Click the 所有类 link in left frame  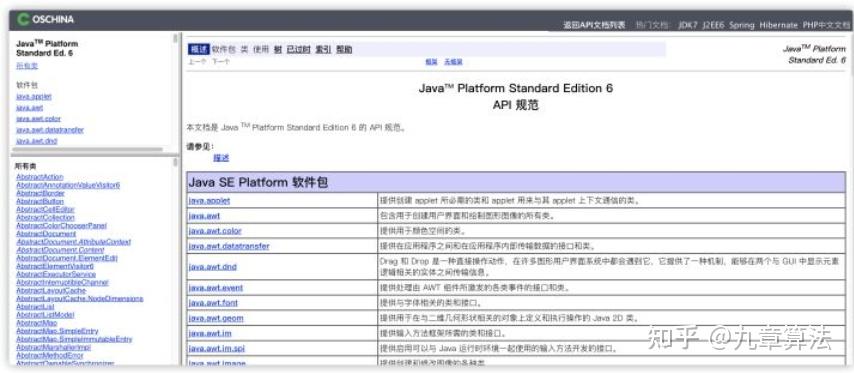pos(27,66)
